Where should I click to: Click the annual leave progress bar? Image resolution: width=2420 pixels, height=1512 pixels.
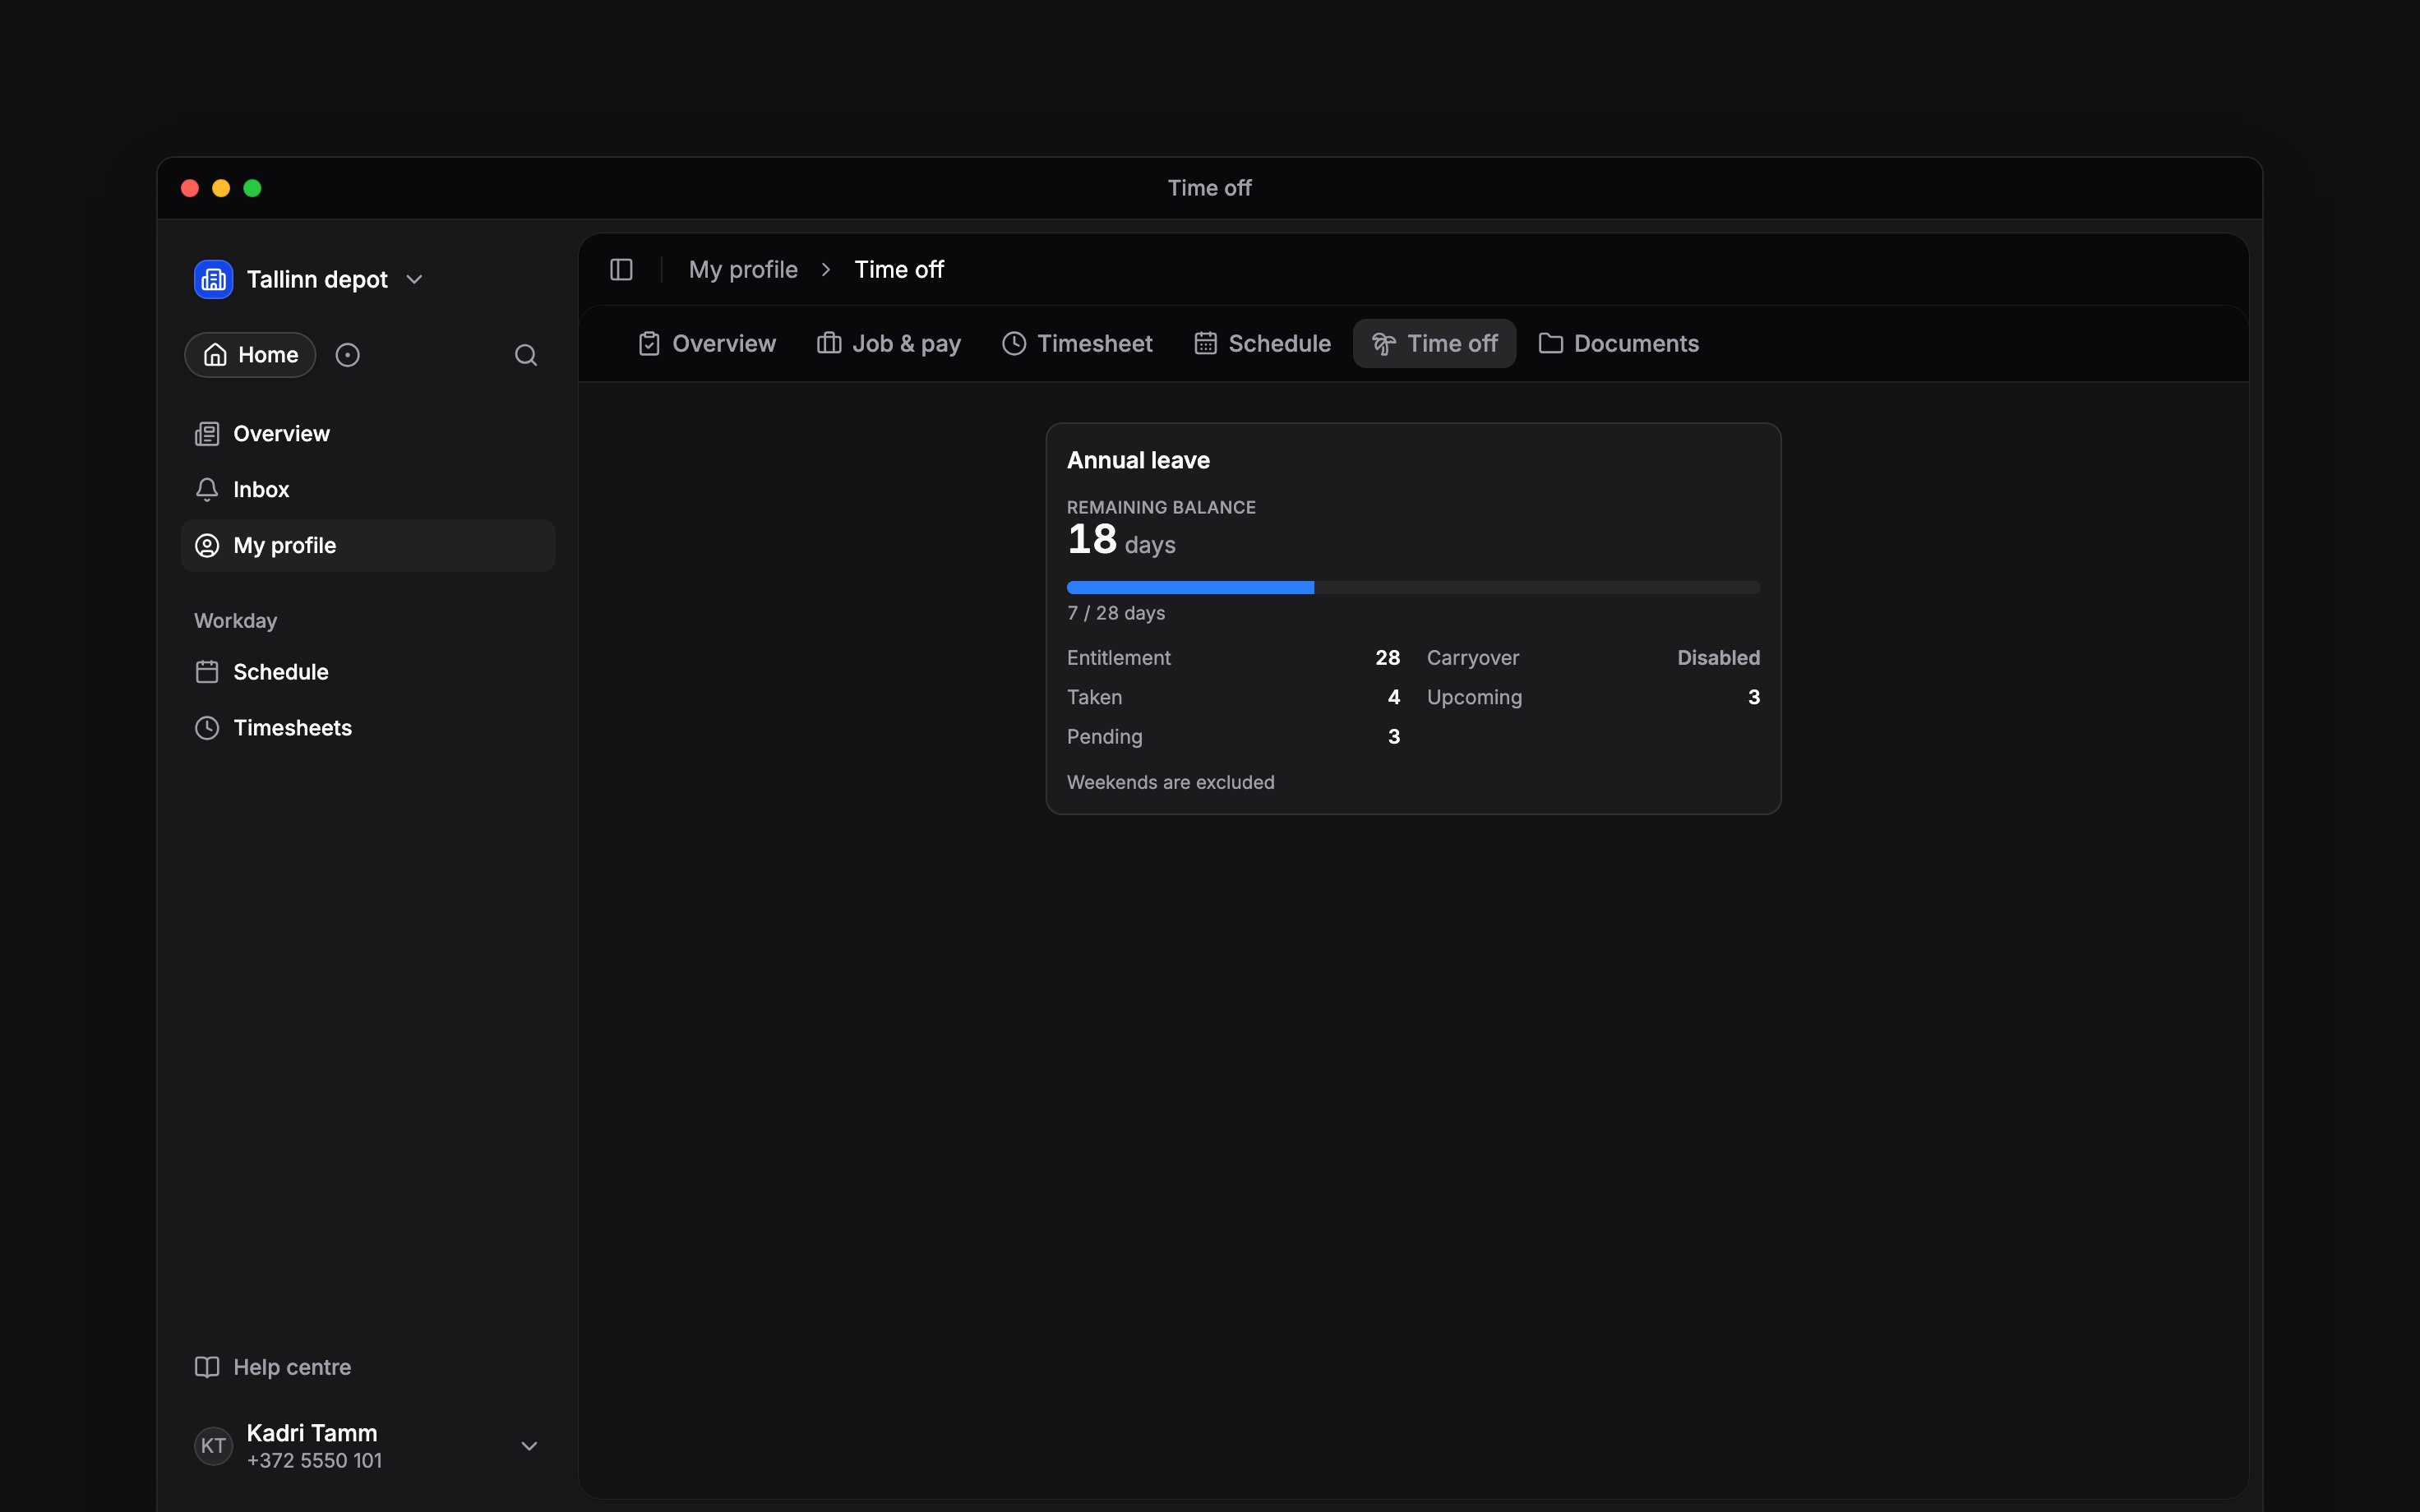(1413, 588)
